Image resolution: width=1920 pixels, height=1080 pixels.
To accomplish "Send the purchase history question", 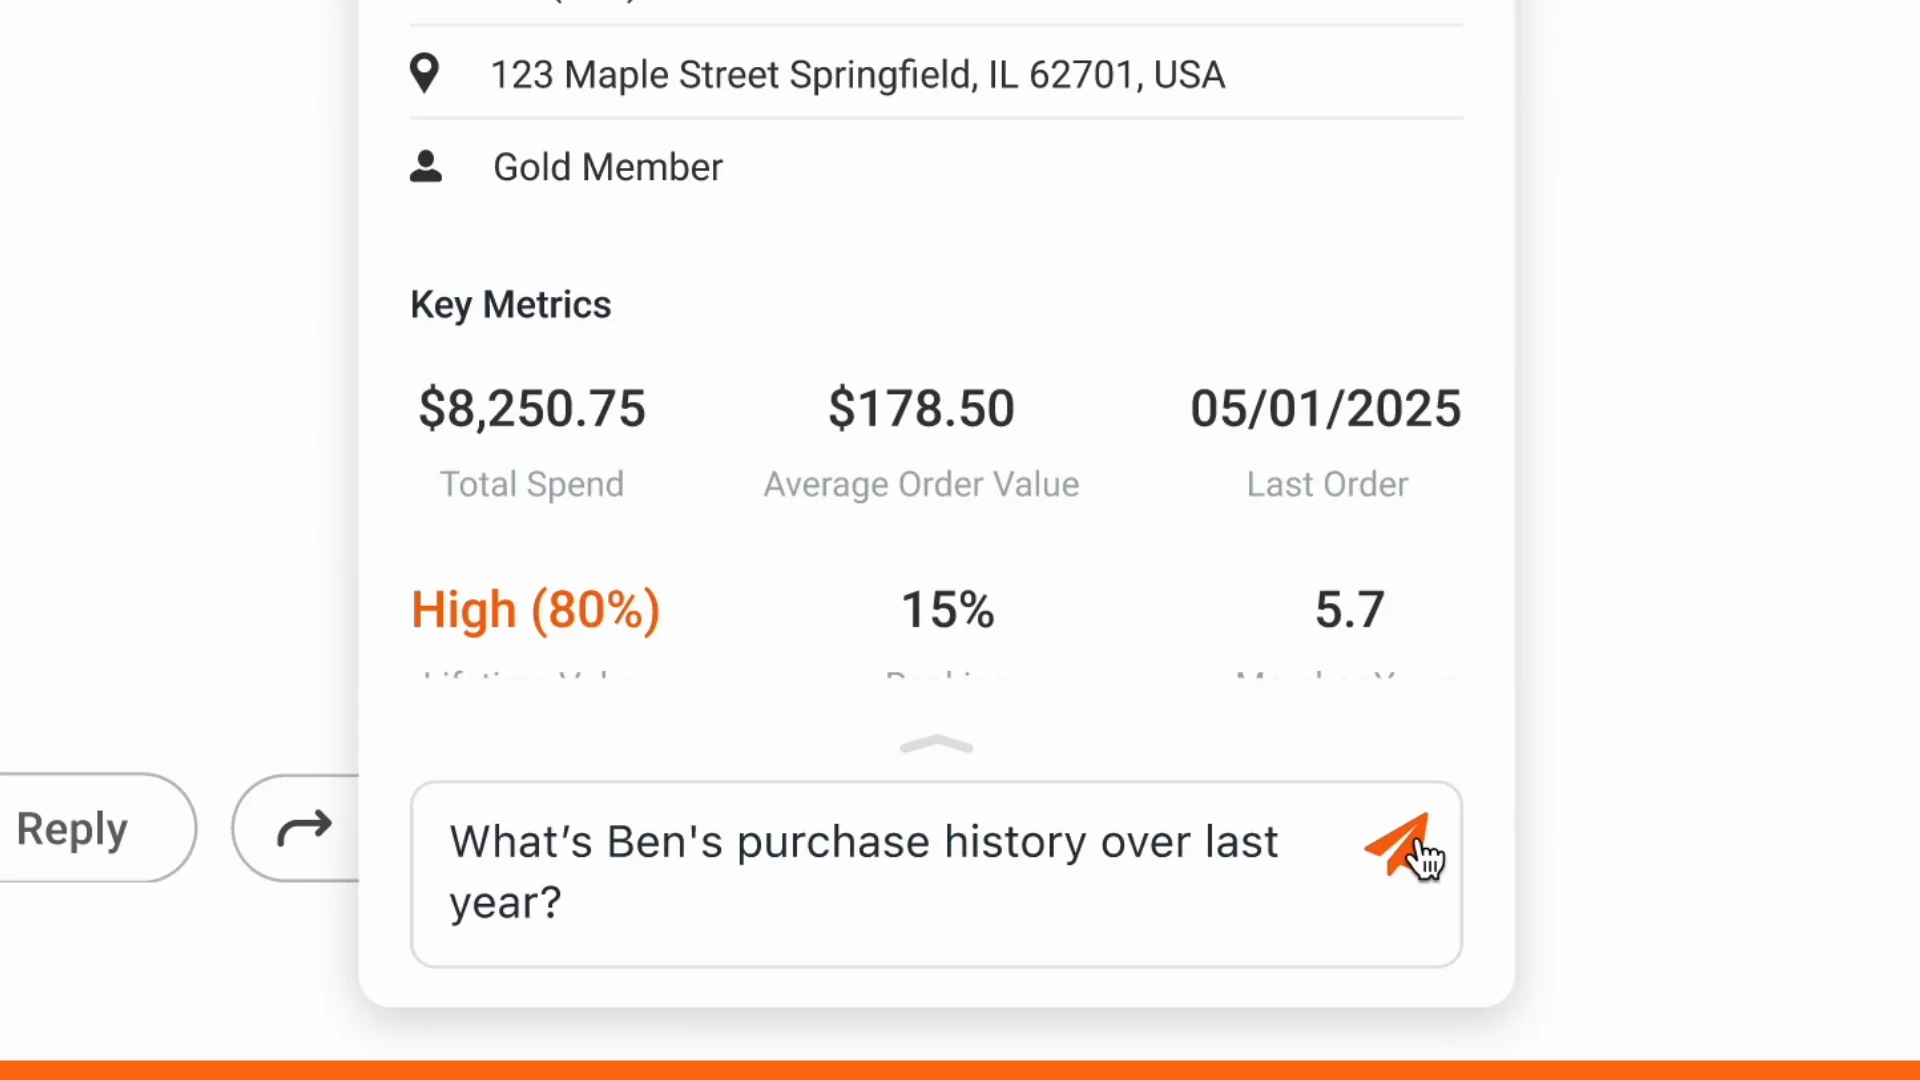I will pyautogui.click(x=1397, y=845).
